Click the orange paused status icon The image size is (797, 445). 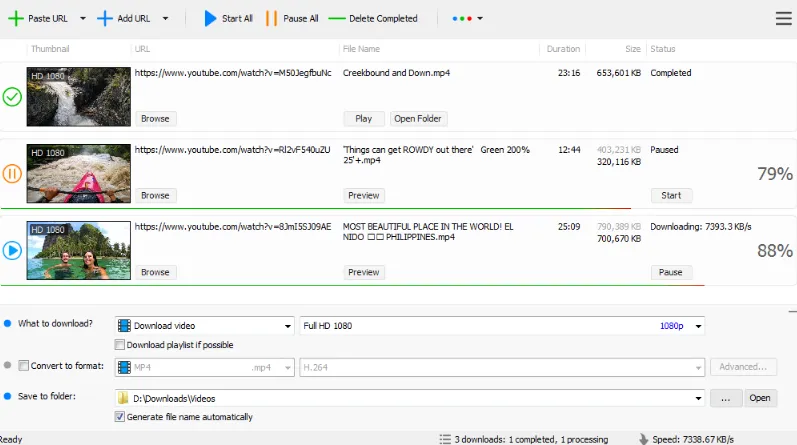click(12, 173)
